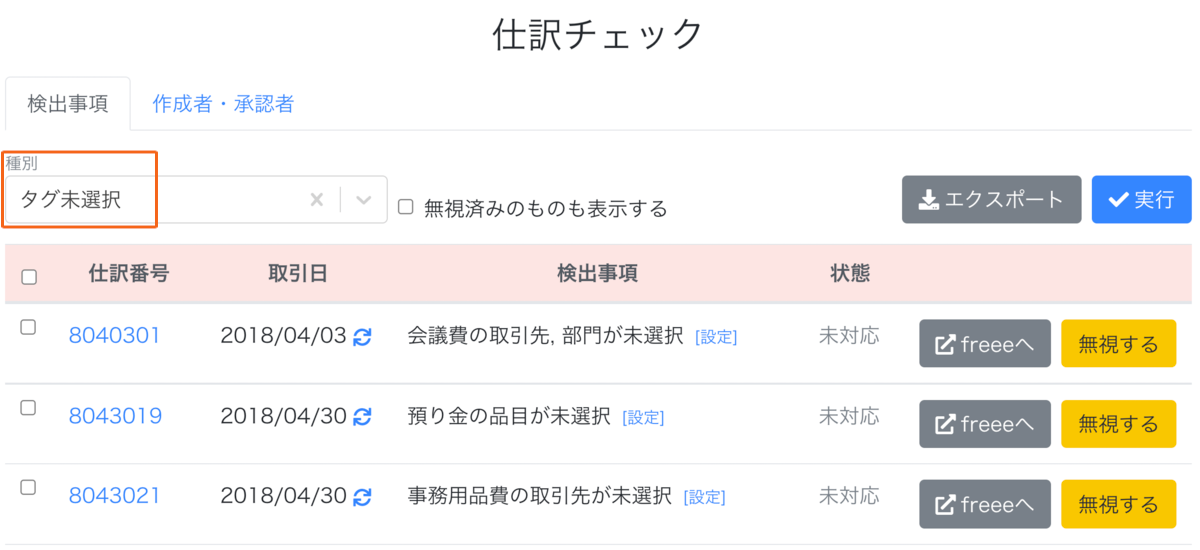Select all rows via header checkbox

click(29, 277)
